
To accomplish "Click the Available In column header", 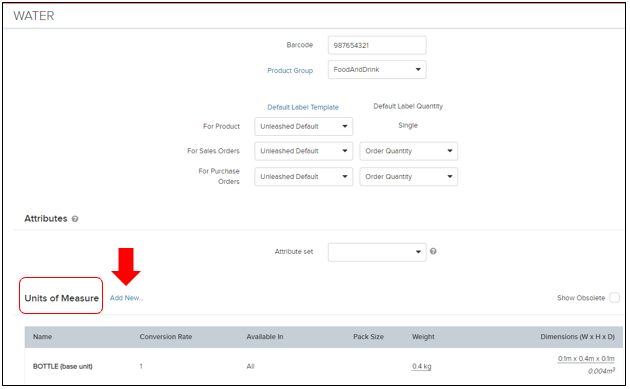I will pos(265,337).
